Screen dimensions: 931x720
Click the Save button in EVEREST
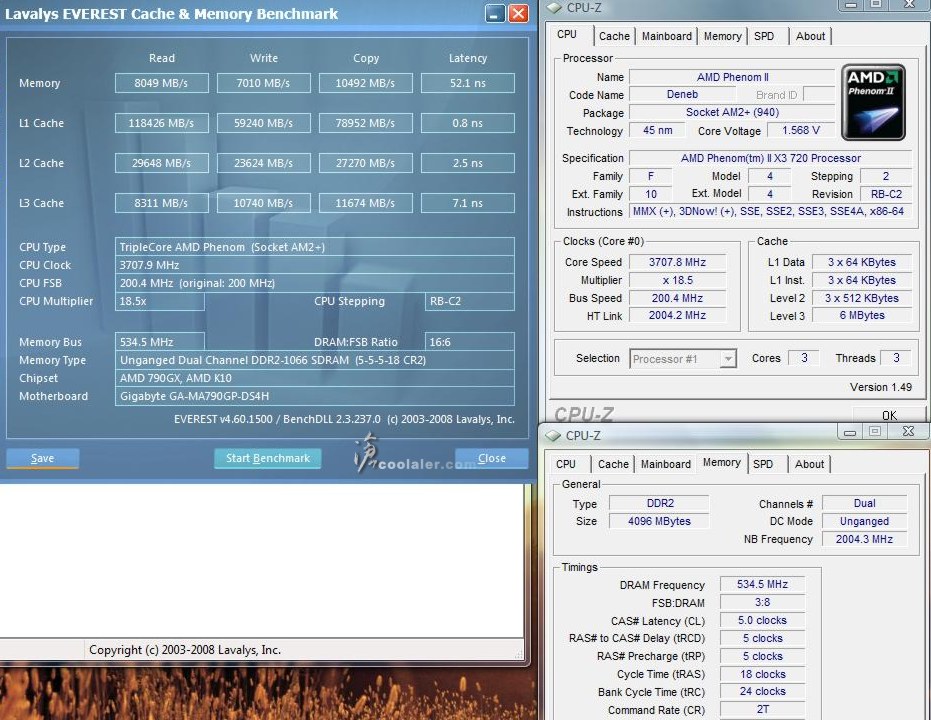[x=42, y=458]
